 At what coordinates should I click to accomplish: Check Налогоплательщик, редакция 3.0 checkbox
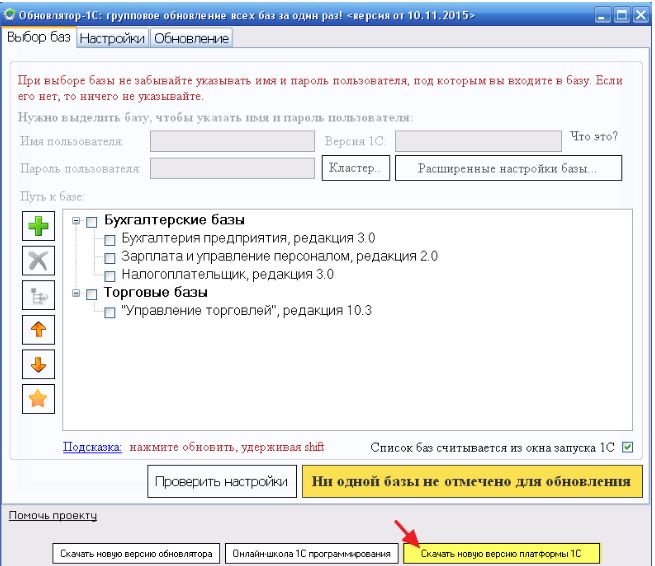coord(109,276)
